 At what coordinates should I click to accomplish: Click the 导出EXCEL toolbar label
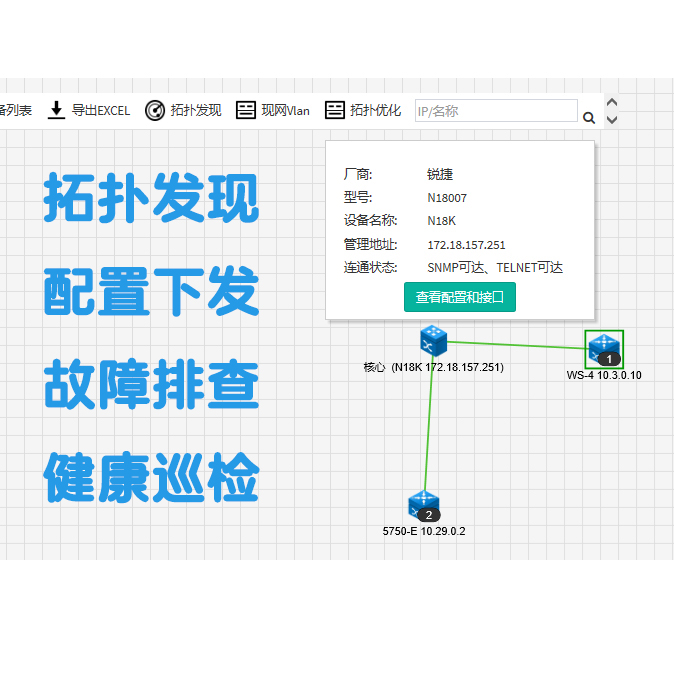point(101,111)
